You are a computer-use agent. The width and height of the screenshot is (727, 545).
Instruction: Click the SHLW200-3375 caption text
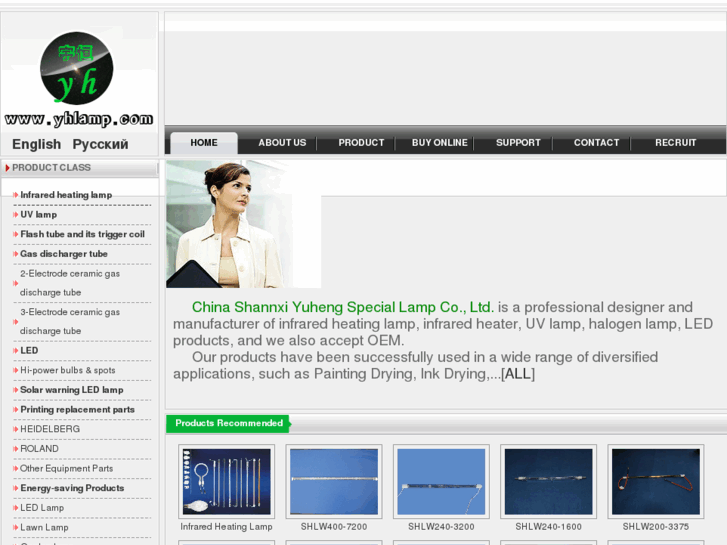pos(656,527)
